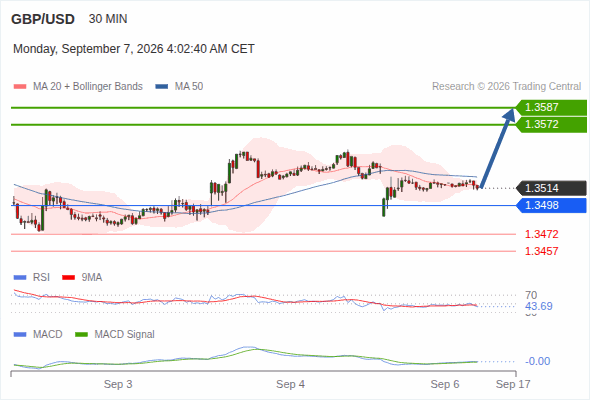
Task: Toggle the MACD legend entry
Action: tap(38, 334)
